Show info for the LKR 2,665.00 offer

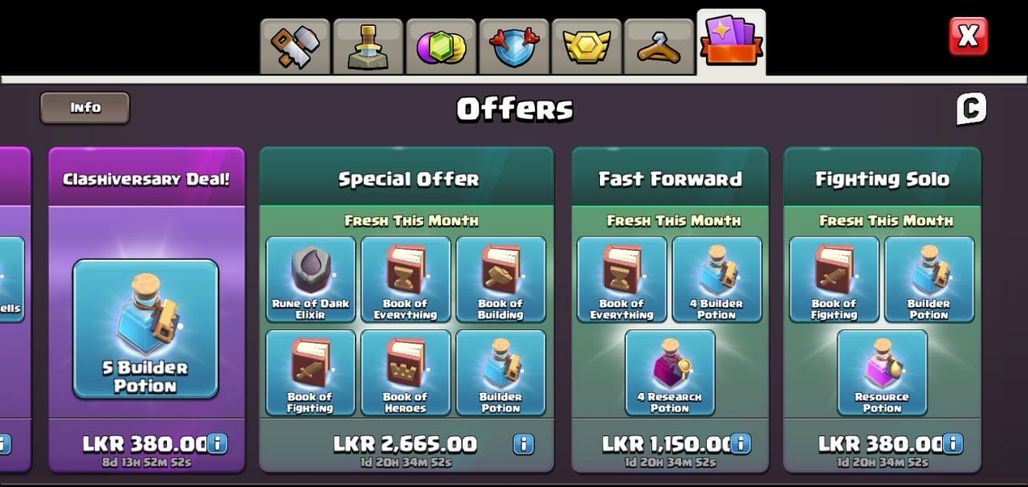point(523,444)
